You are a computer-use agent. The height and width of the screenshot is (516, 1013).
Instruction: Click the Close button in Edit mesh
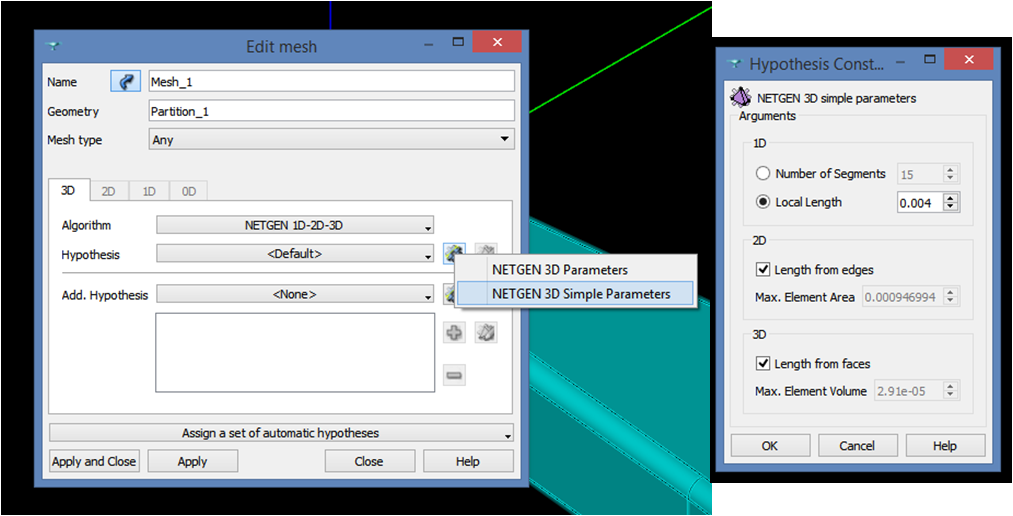click(x=369, y=461)
